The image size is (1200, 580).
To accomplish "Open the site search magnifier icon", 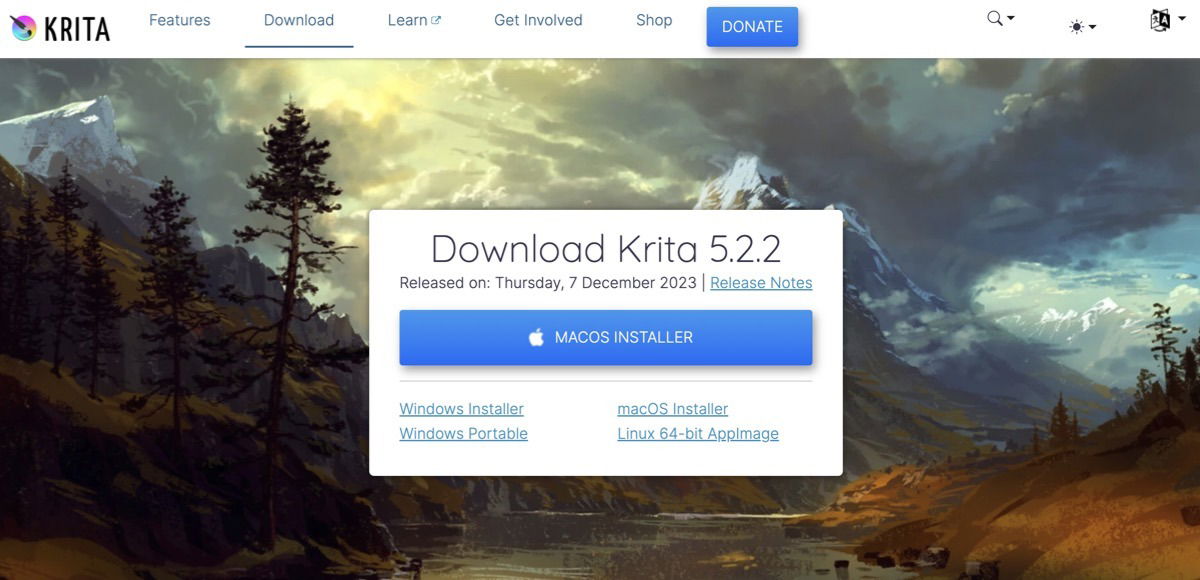I will pyautogui.click(x=992, y=17).
